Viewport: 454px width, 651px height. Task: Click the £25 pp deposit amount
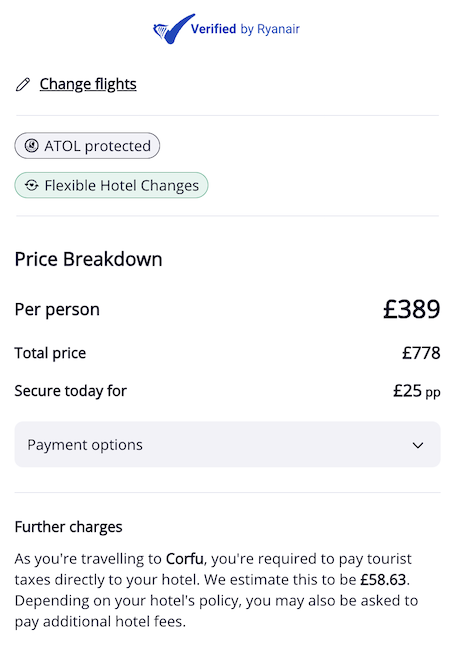tap(417, 391)
